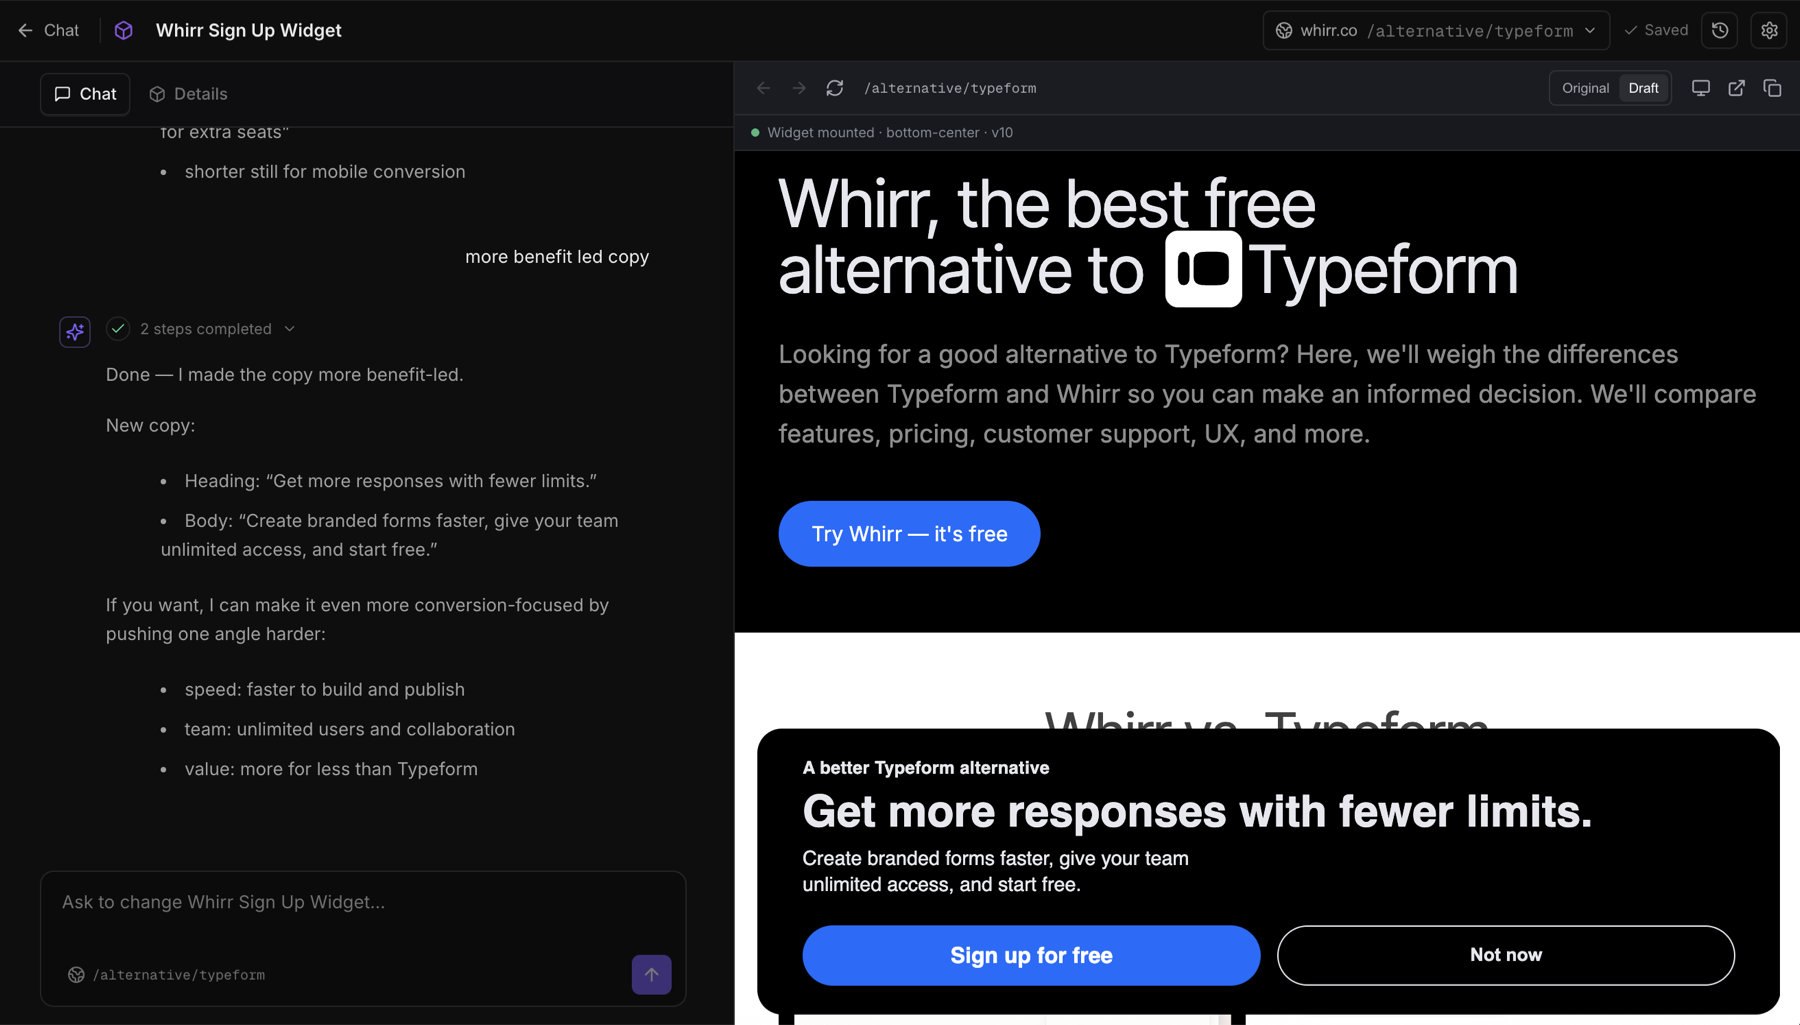
Task: Open preview in new window icon
Action: coord(1736,88)
